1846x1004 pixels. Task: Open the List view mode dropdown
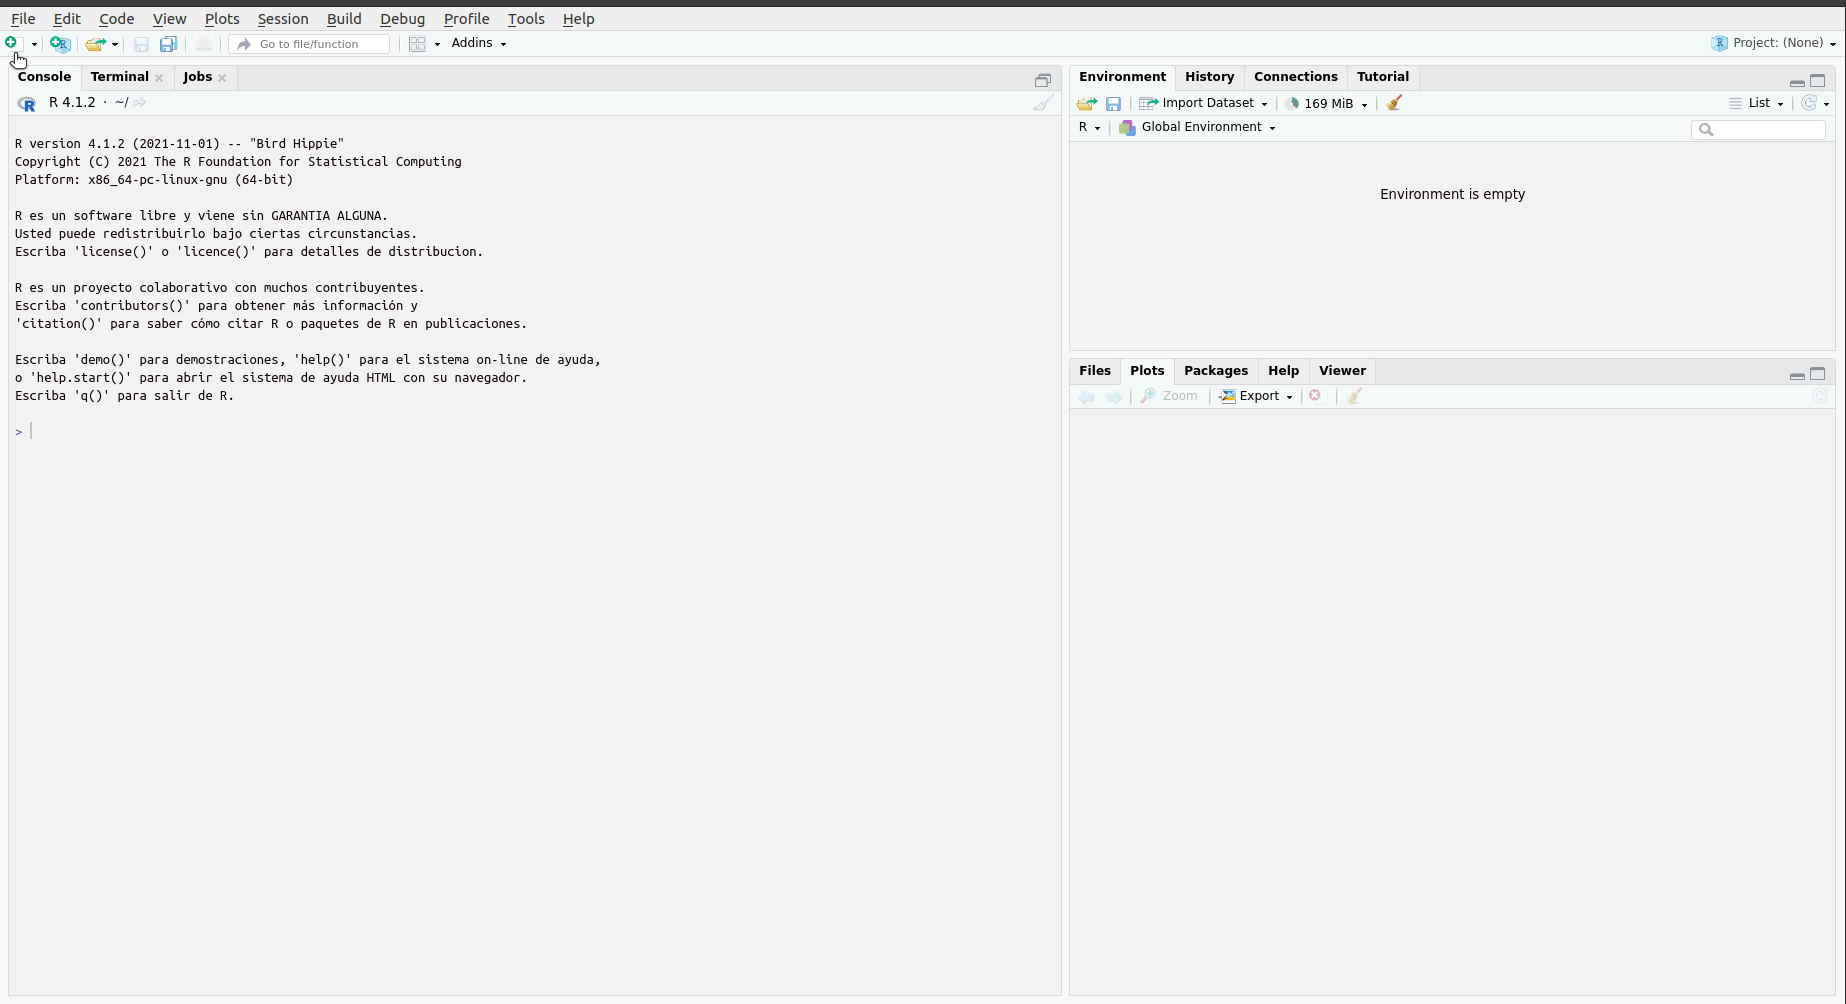pos(1757,103)
